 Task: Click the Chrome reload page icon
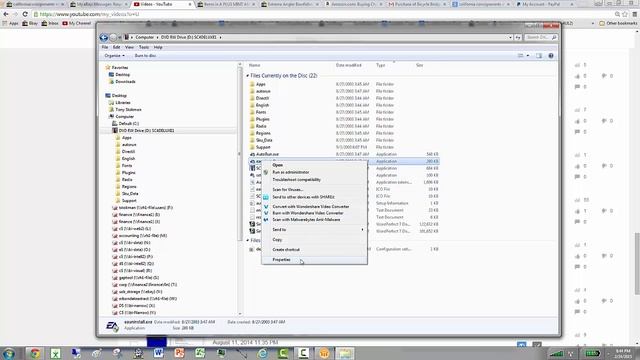click(25, 14)
